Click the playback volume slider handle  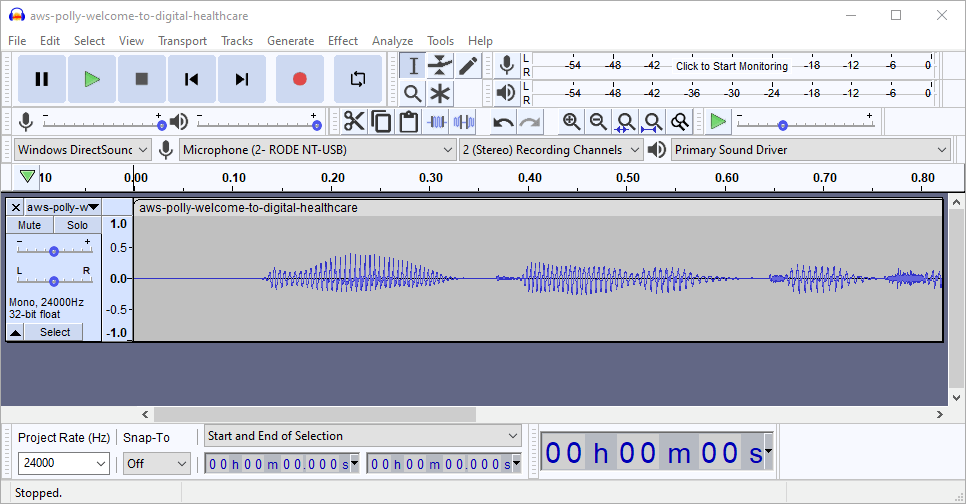click(x=317, y=125)
